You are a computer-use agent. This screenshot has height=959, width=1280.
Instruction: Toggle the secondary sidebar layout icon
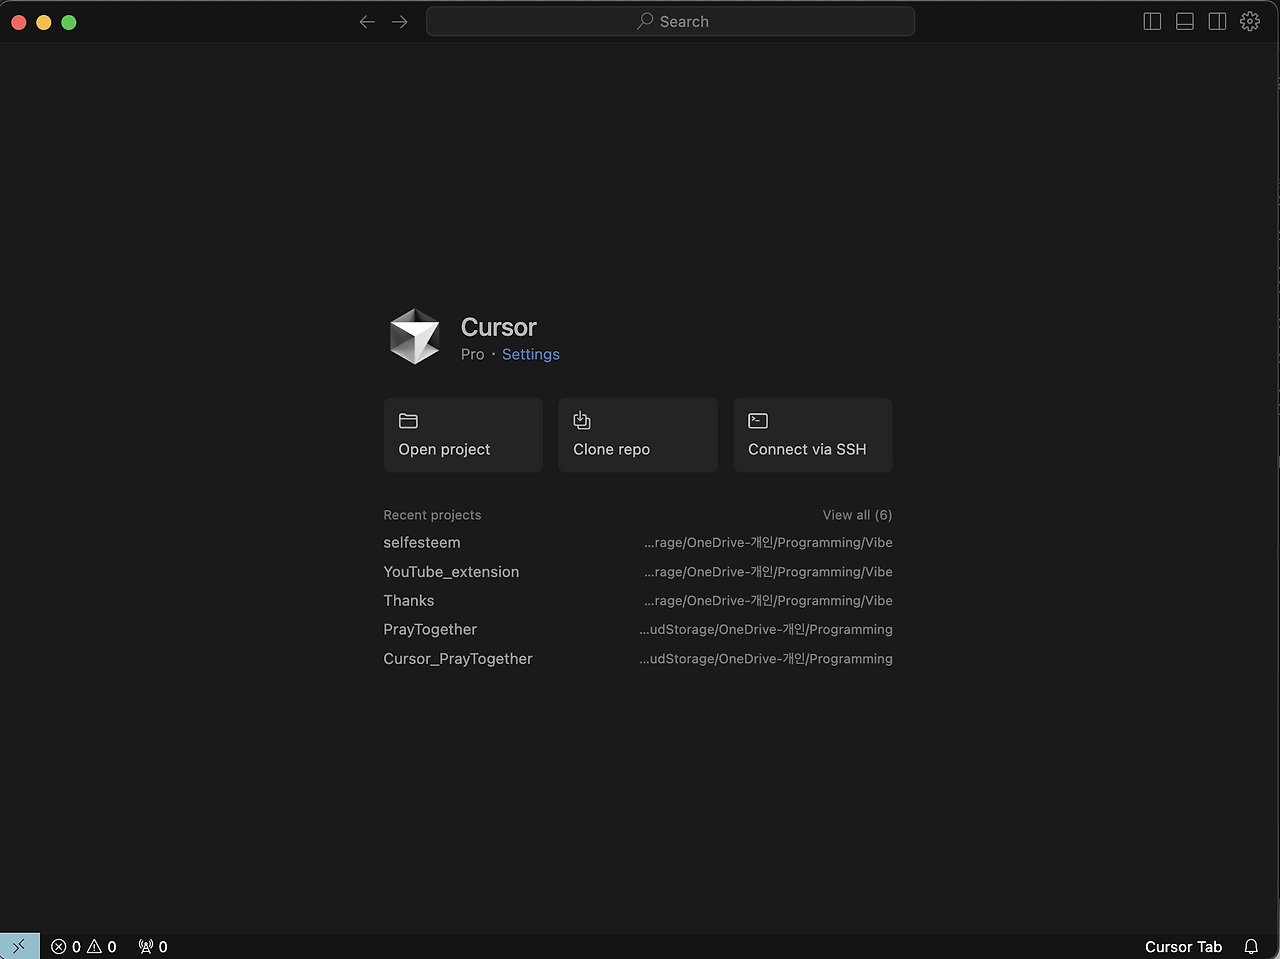tap(1217, 22)
